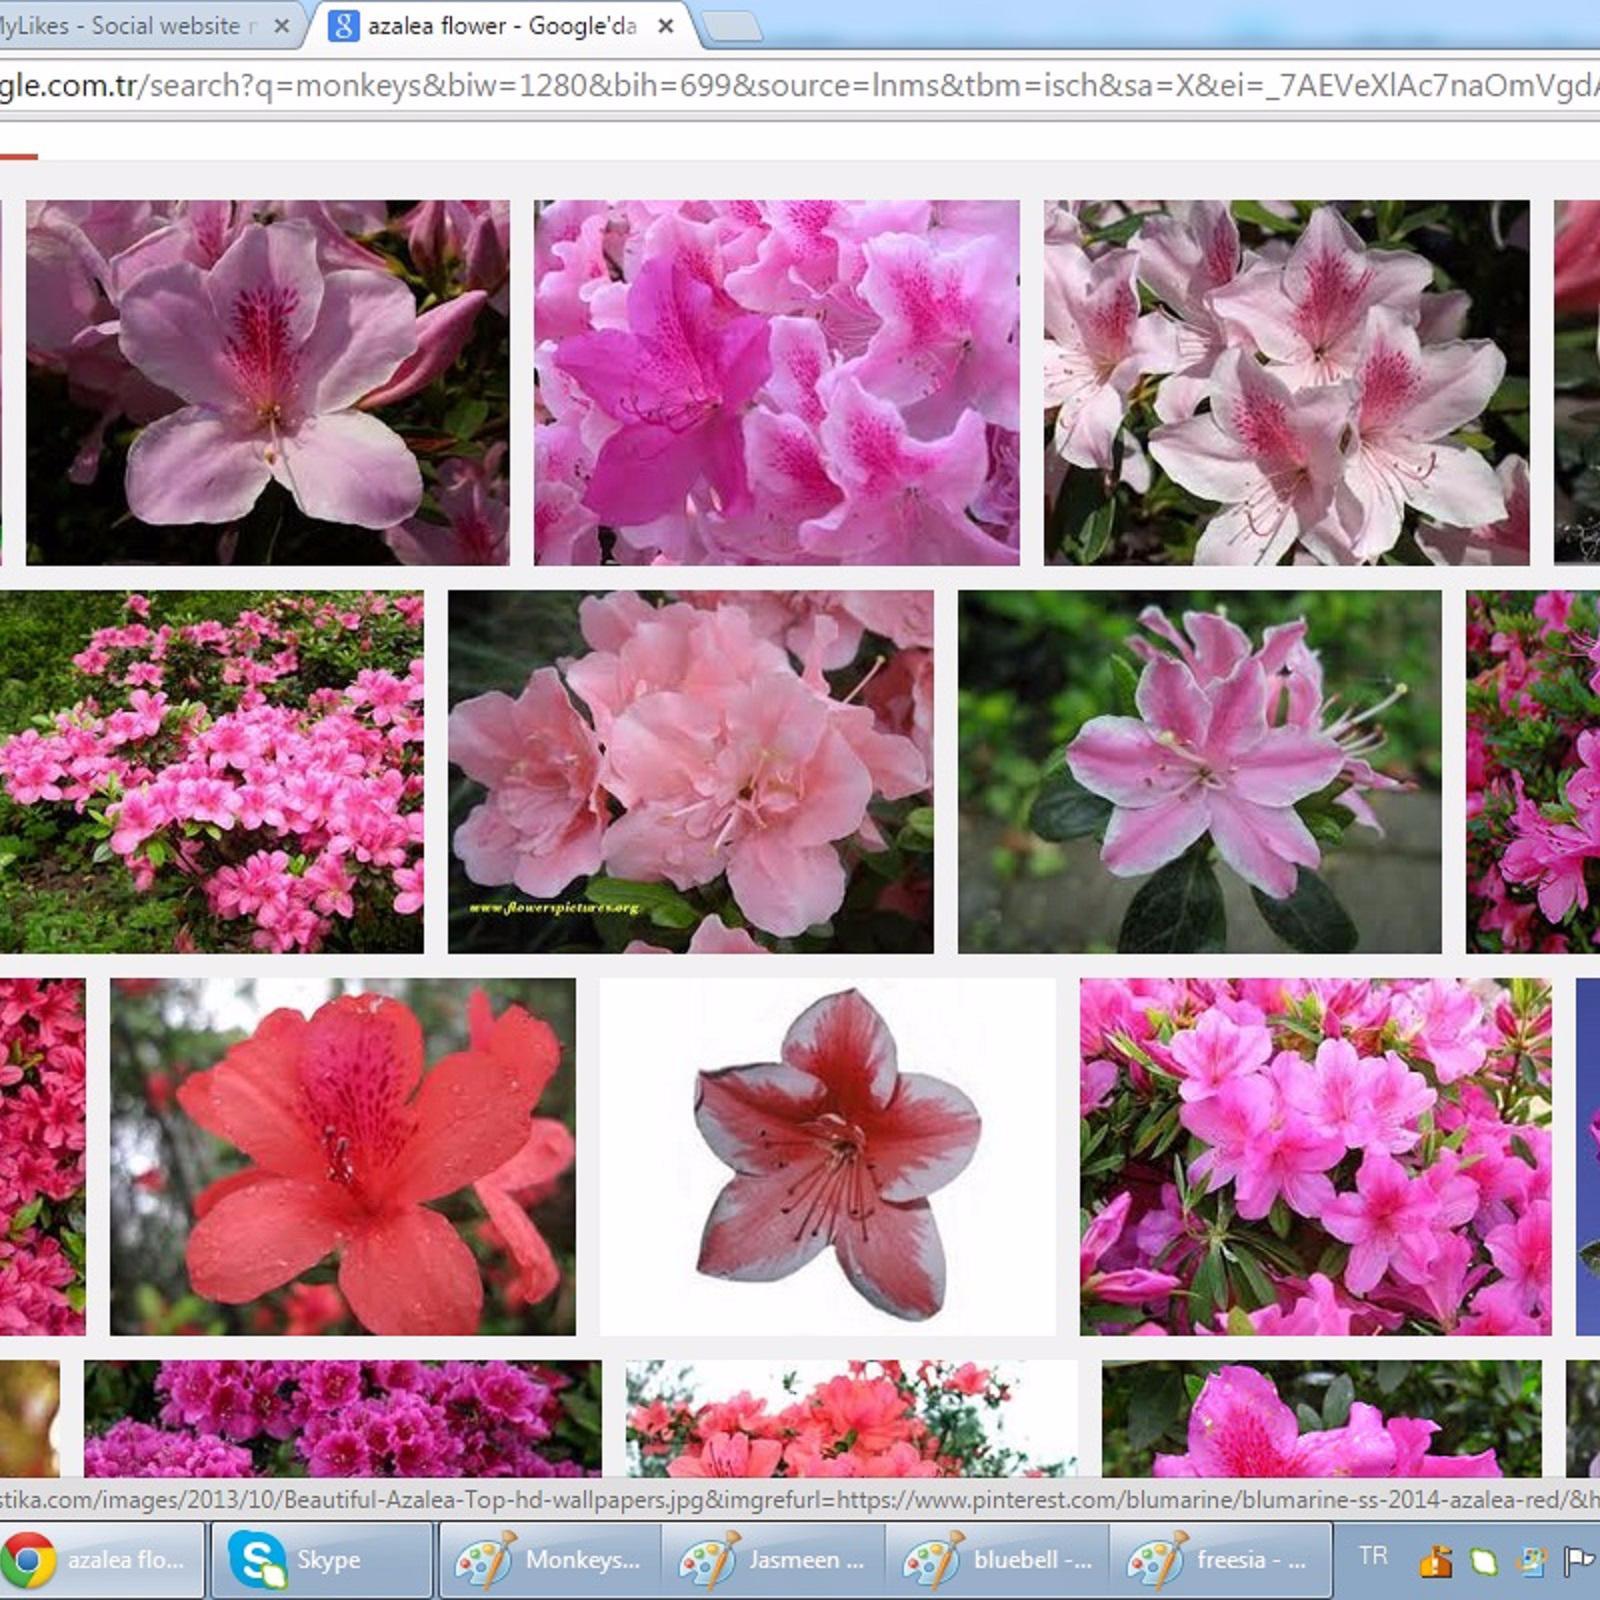This screenshot has width=1600, height=1600.
Task: Open the light pink single azalea close-up
Action: 268,382
